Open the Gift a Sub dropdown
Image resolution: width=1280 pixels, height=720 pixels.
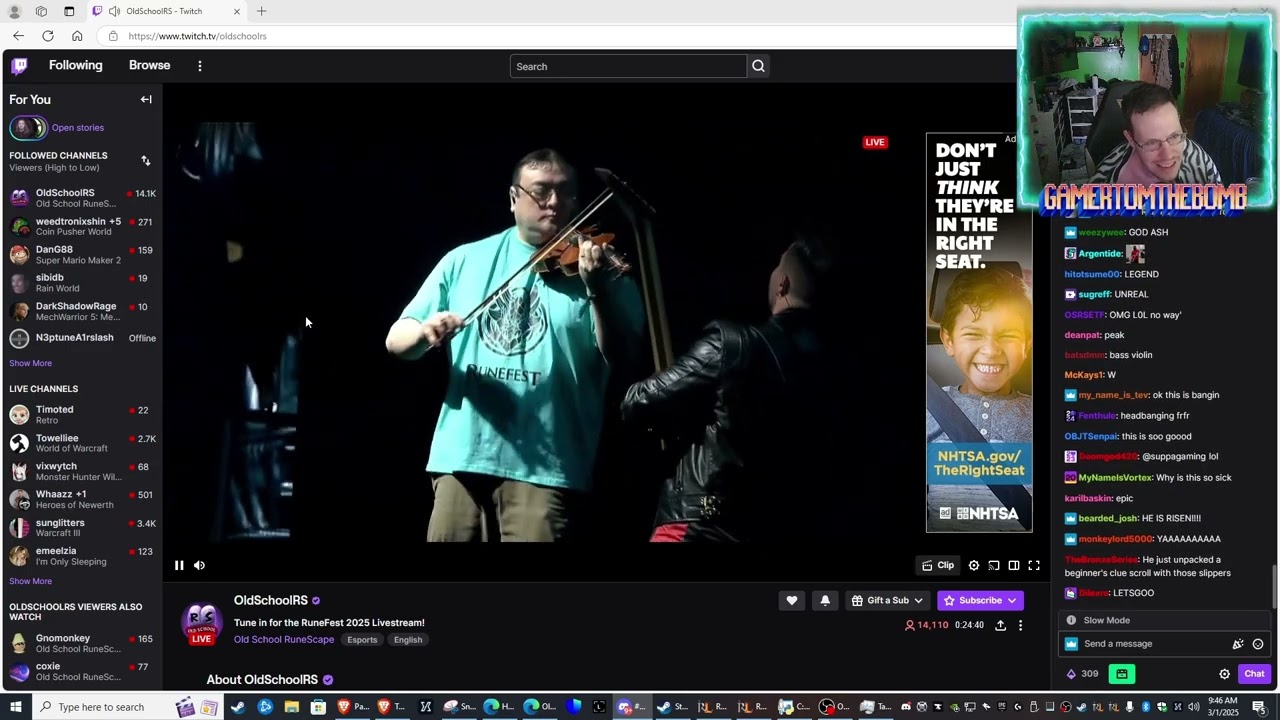[888, 600]
